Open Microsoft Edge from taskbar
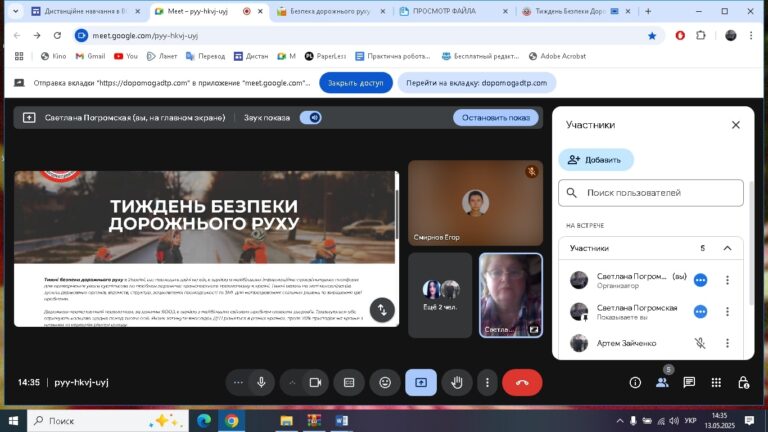The height and width of the screenshot is (432, 768). pos(204,421)
